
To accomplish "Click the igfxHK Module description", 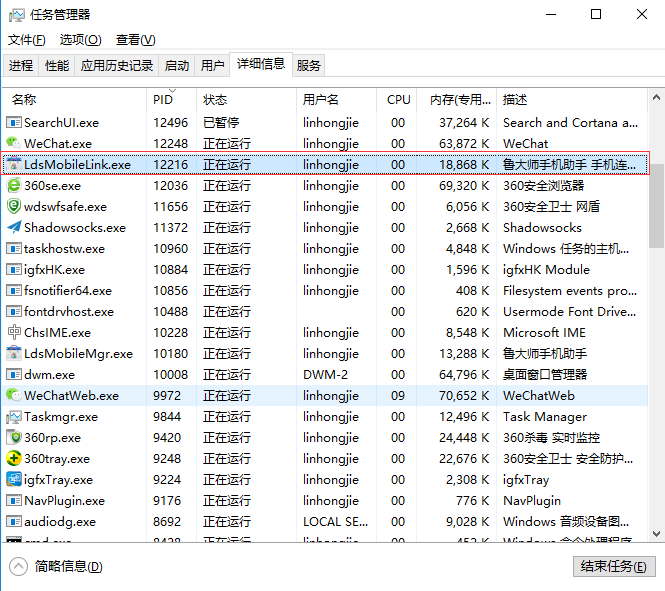I will click(x=546, y=270).
